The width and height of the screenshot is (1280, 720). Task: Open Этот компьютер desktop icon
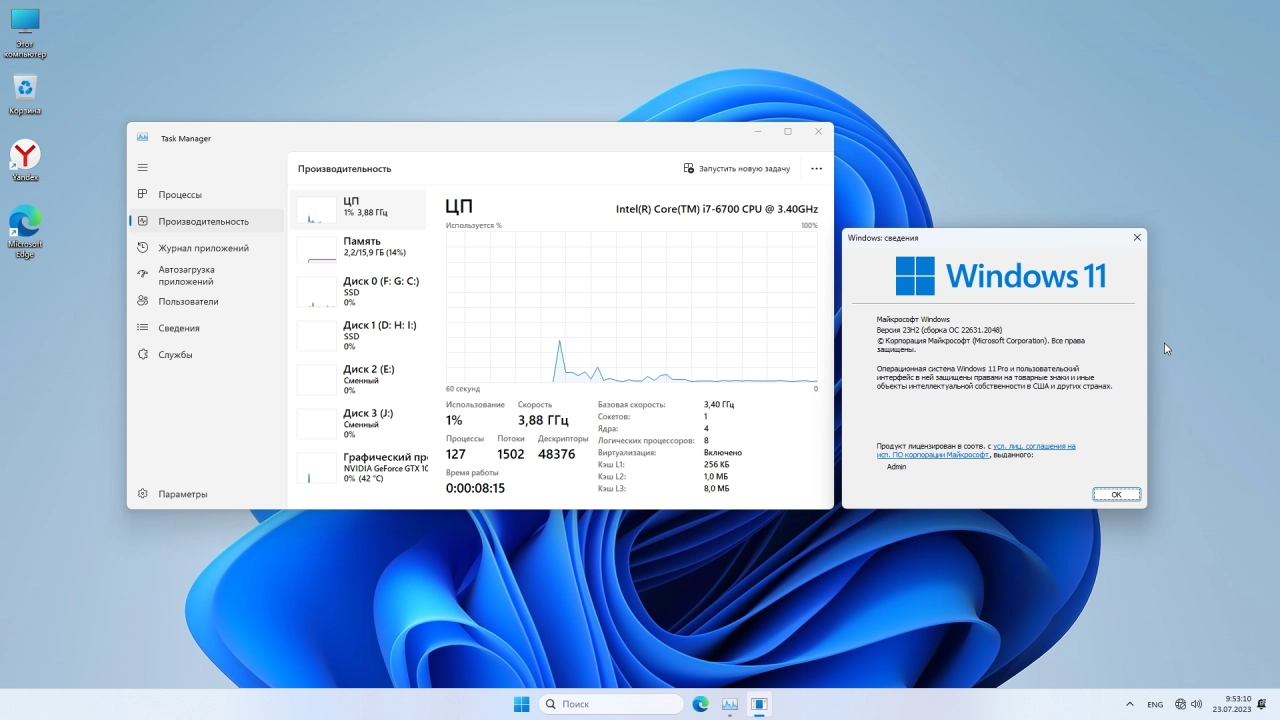pos(25,34)
